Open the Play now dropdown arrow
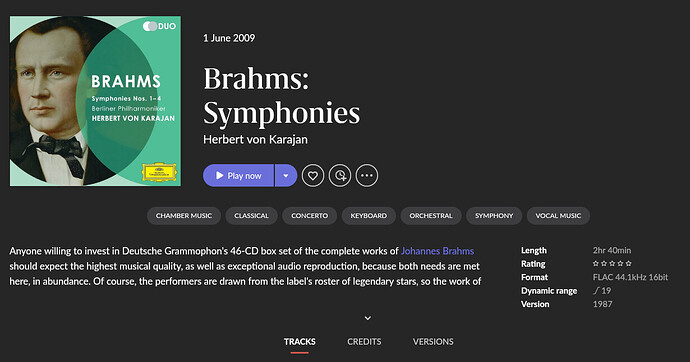Screen dimensions: 690x362 click(286, 176)
